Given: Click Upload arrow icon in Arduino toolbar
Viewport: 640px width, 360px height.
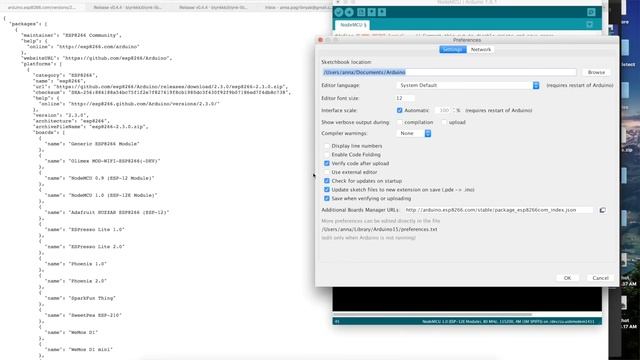Looking at the screenshot, I should [x=349, y=12].
